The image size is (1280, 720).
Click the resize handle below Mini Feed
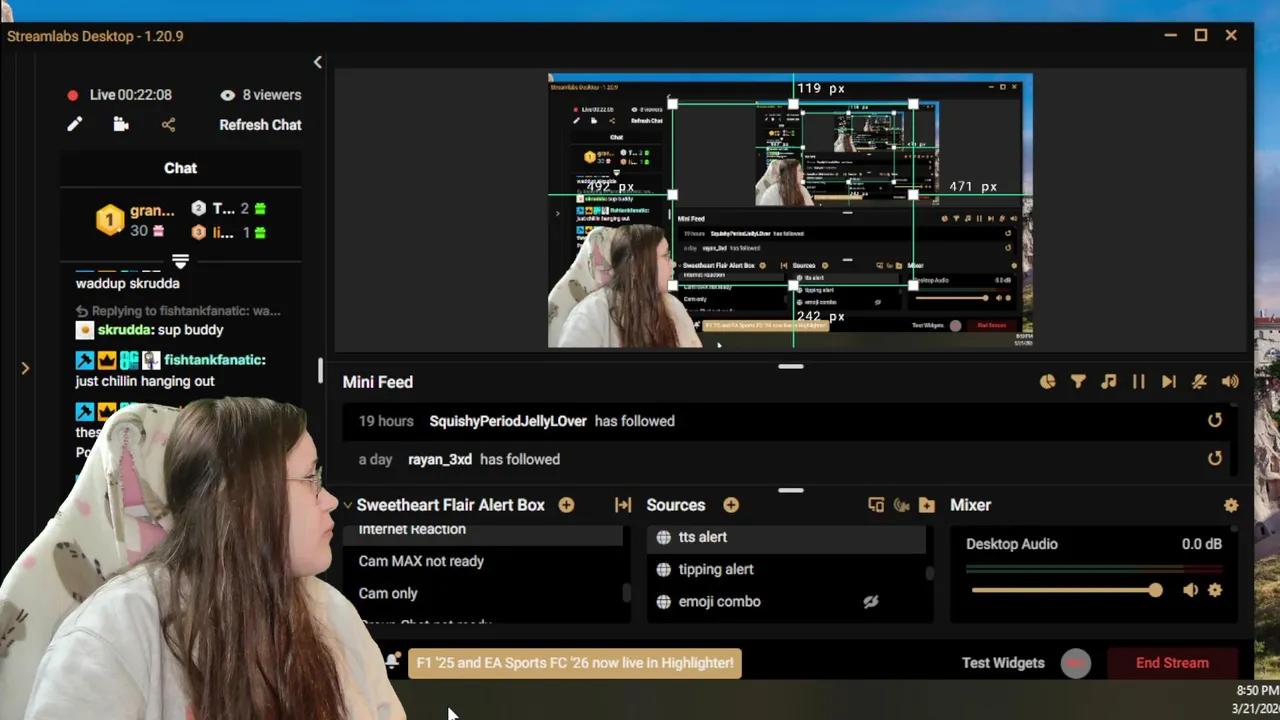791,491
